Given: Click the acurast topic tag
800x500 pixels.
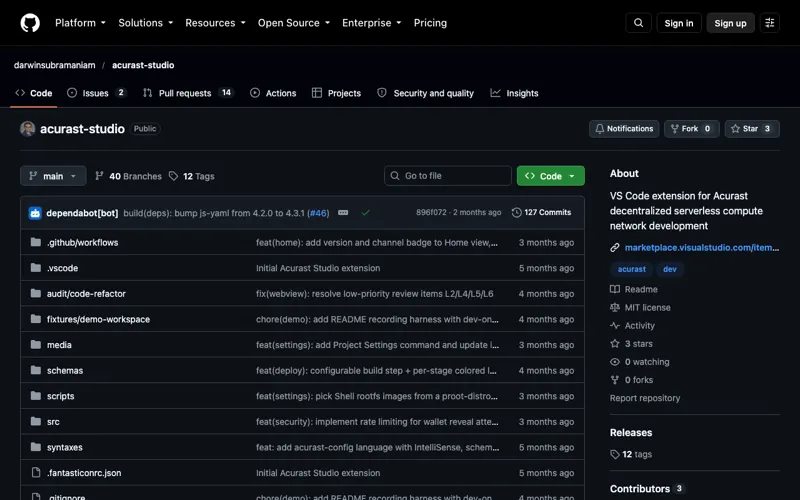Looking at the screenshot, I should pyautogui.click(x=632, y=269).
